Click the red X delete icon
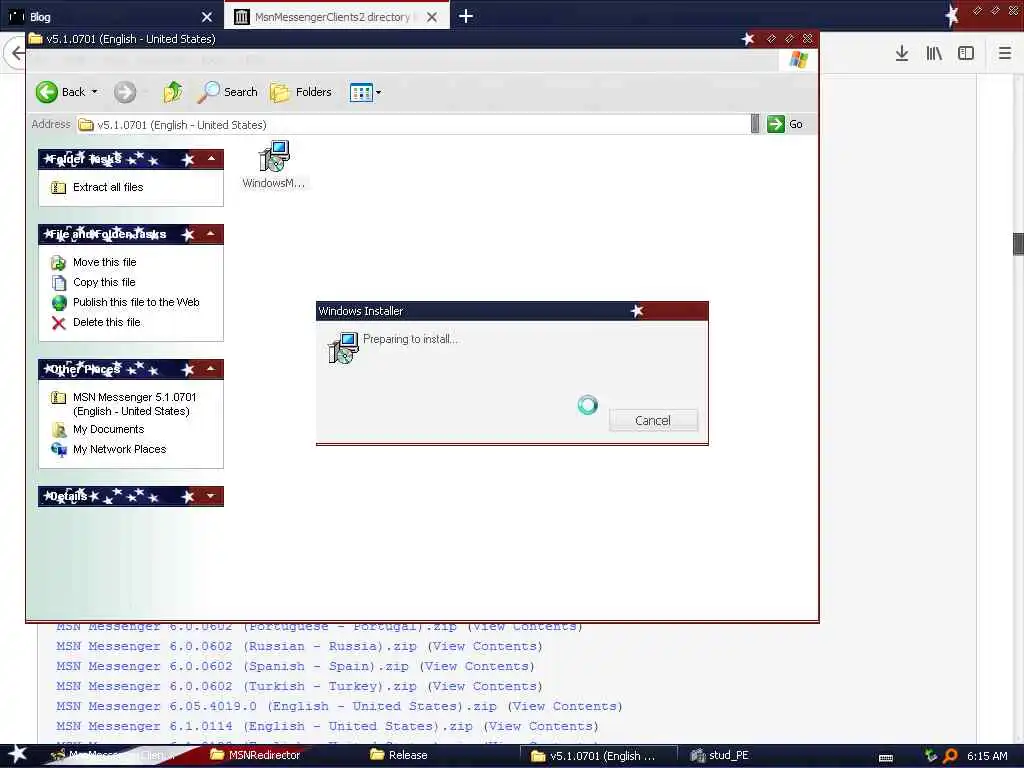Screen dimensions: 1024x768 point(59,323)
